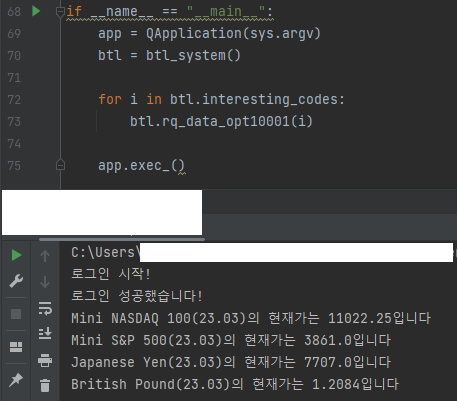Place cursor on QApplication(sys.argv)

[x=233, y=33]
